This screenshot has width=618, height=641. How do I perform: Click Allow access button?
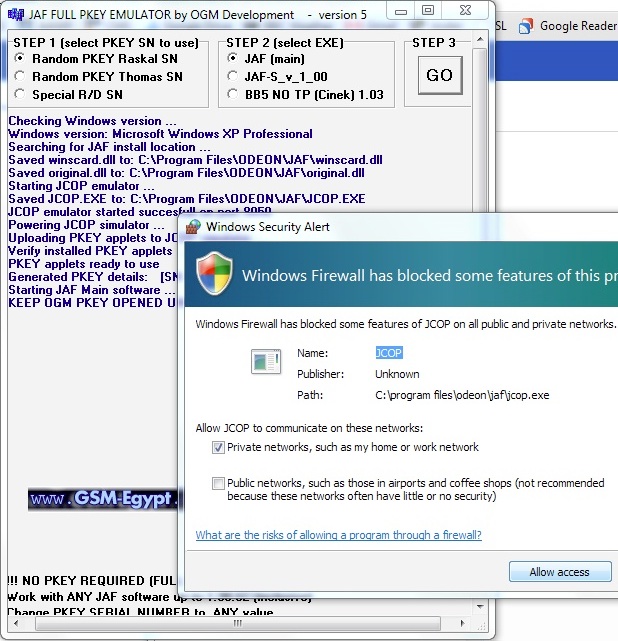[560, 572]
